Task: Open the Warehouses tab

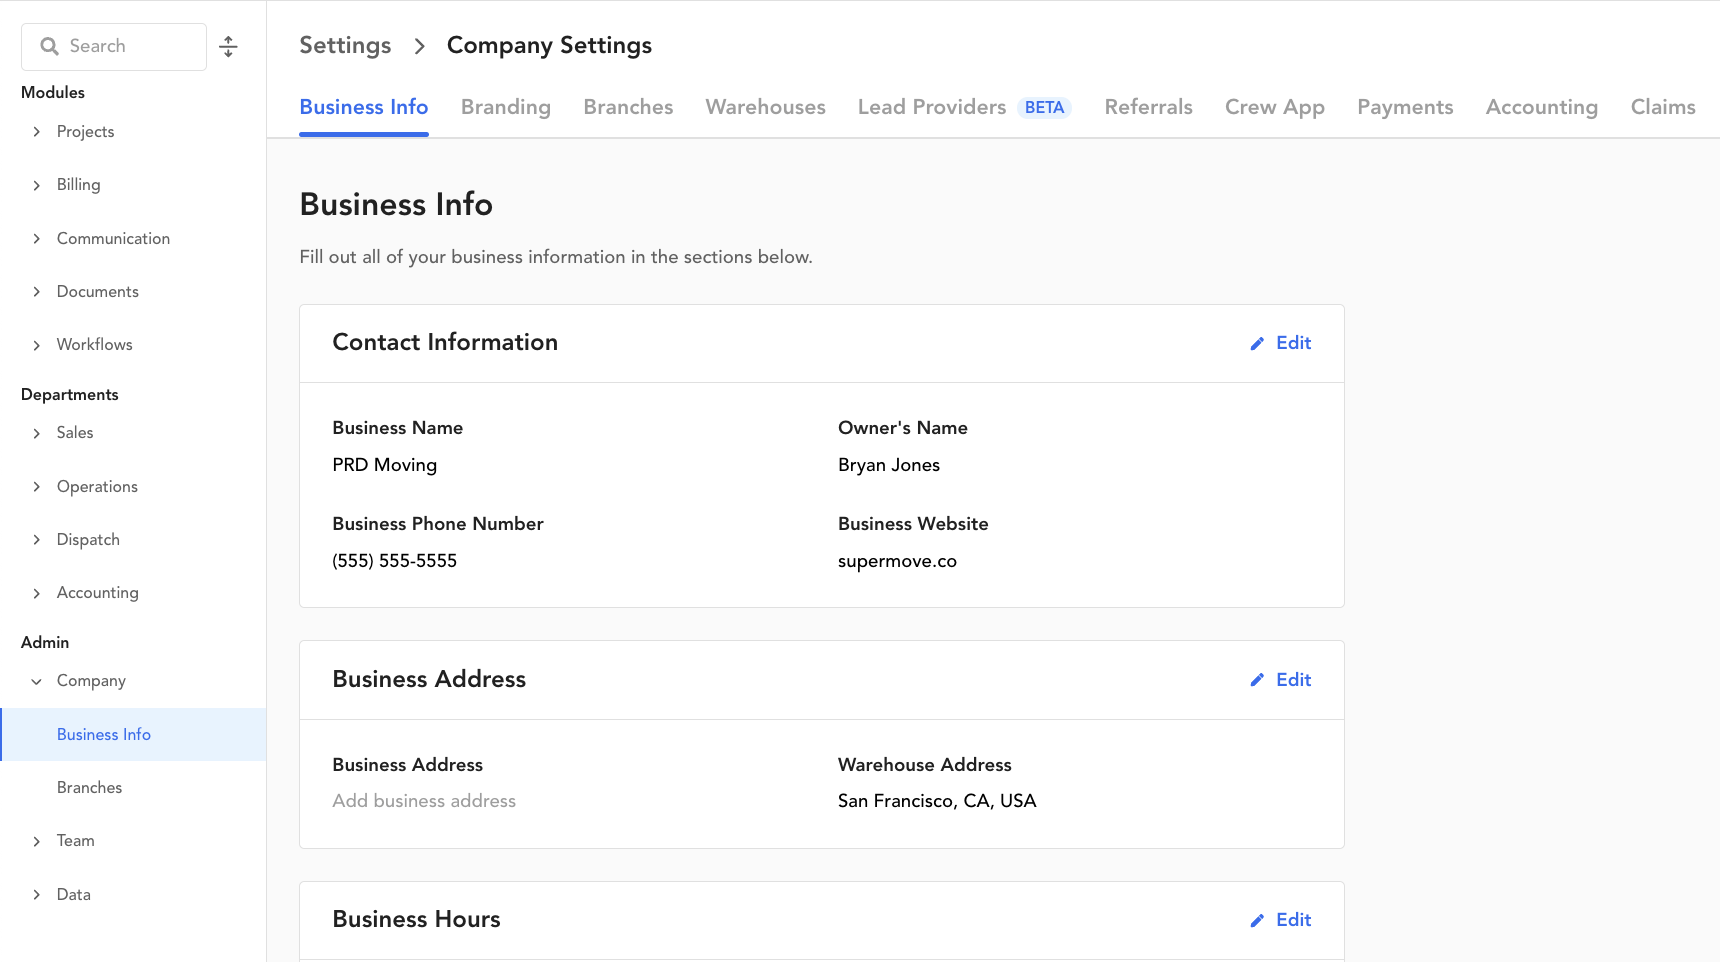Action: (x=765, y=107)
